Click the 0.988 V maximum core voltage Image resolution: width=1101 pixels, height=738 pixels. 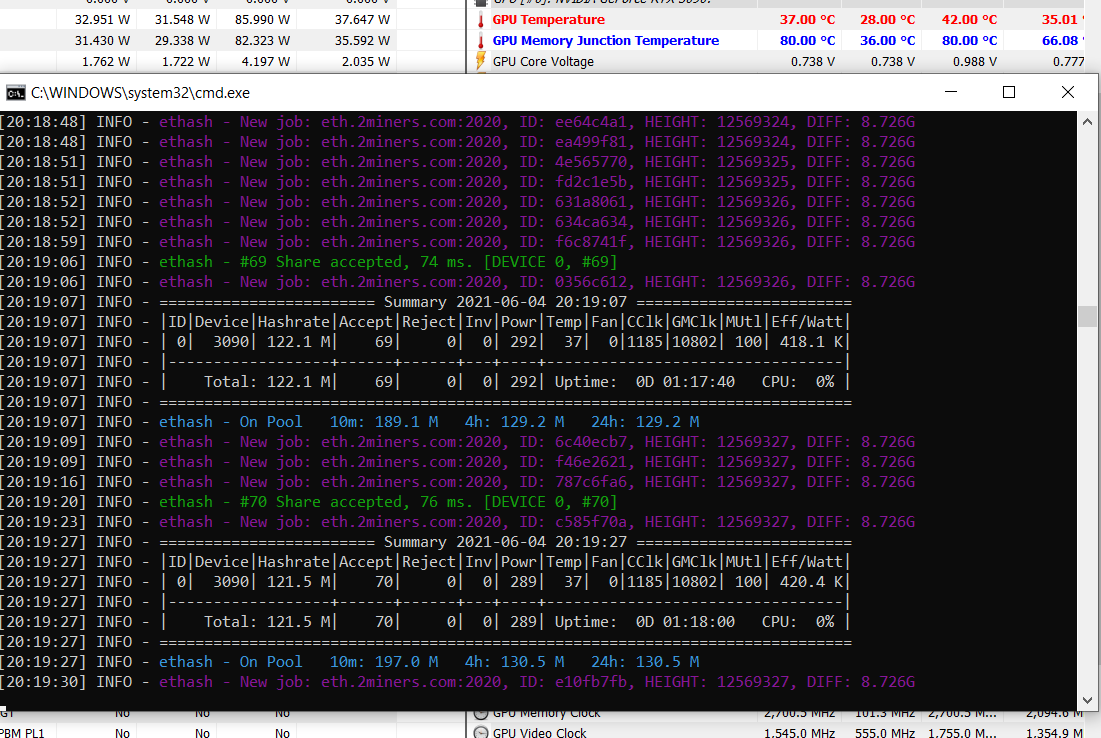click(x=975, y=62)
